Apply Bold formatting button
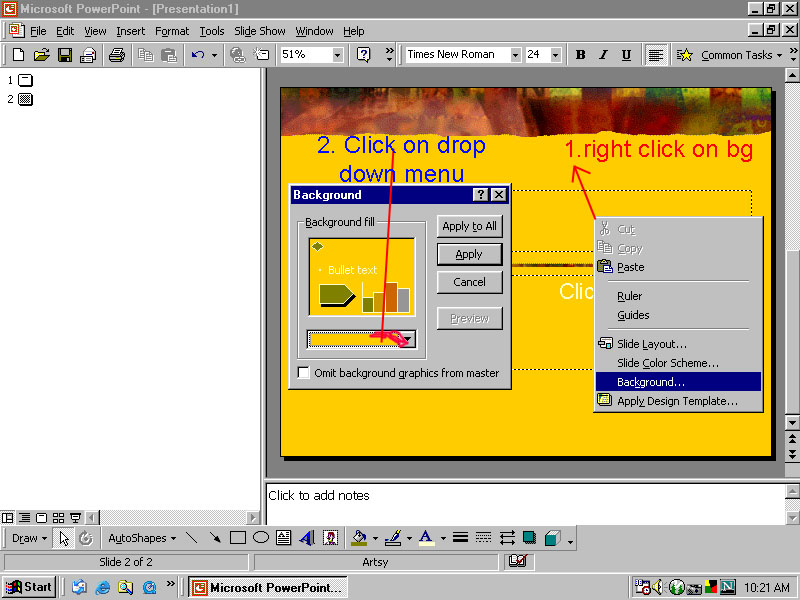This screenshot has width=800, height=600. [x=580, y=55]
